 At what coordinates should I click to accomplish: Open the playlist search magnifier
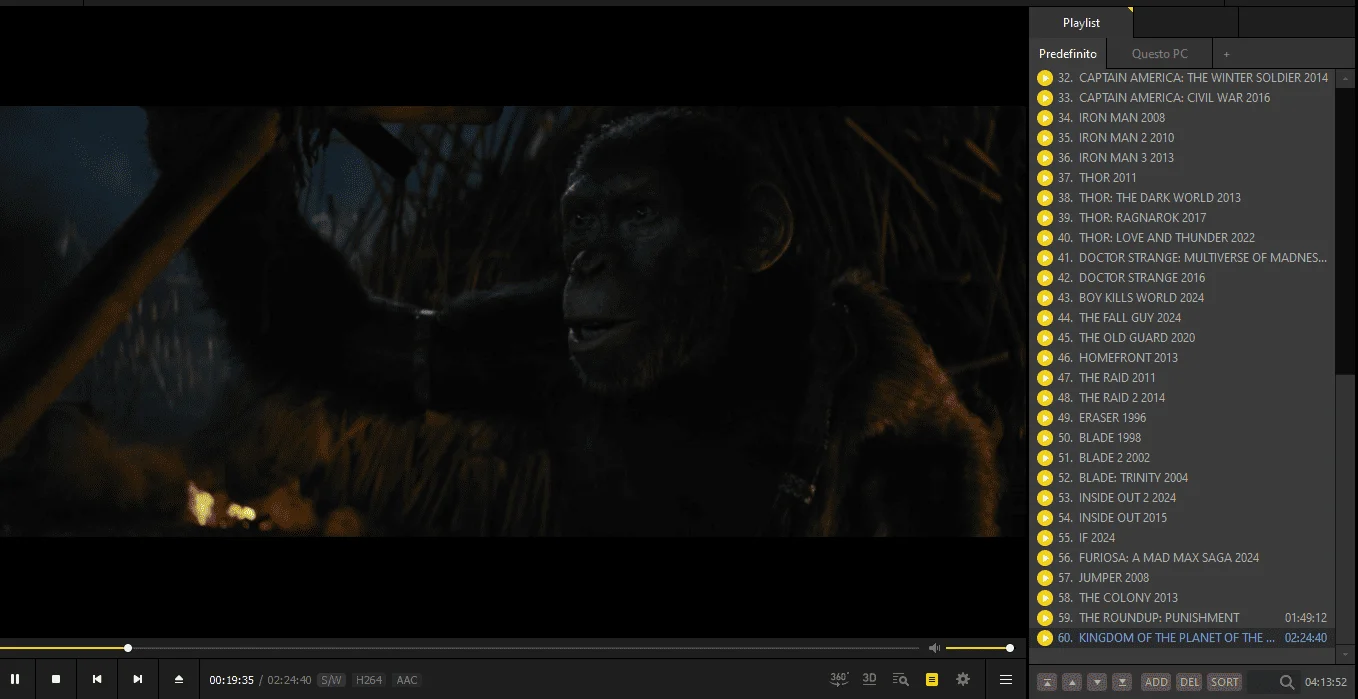pos(1287,682)
